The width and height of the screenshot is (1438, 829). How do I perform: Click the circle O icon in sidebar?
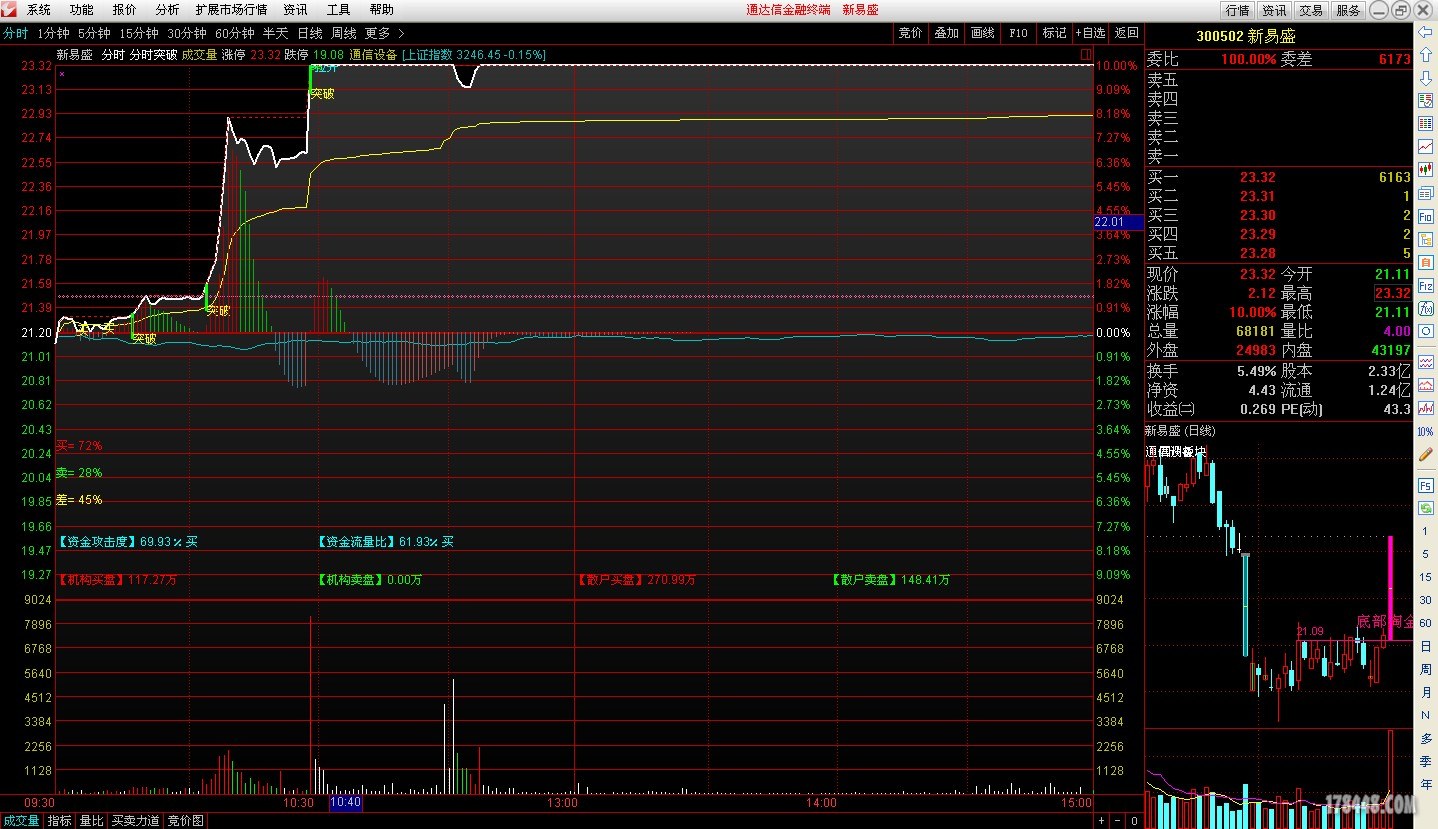(1426, 331)
